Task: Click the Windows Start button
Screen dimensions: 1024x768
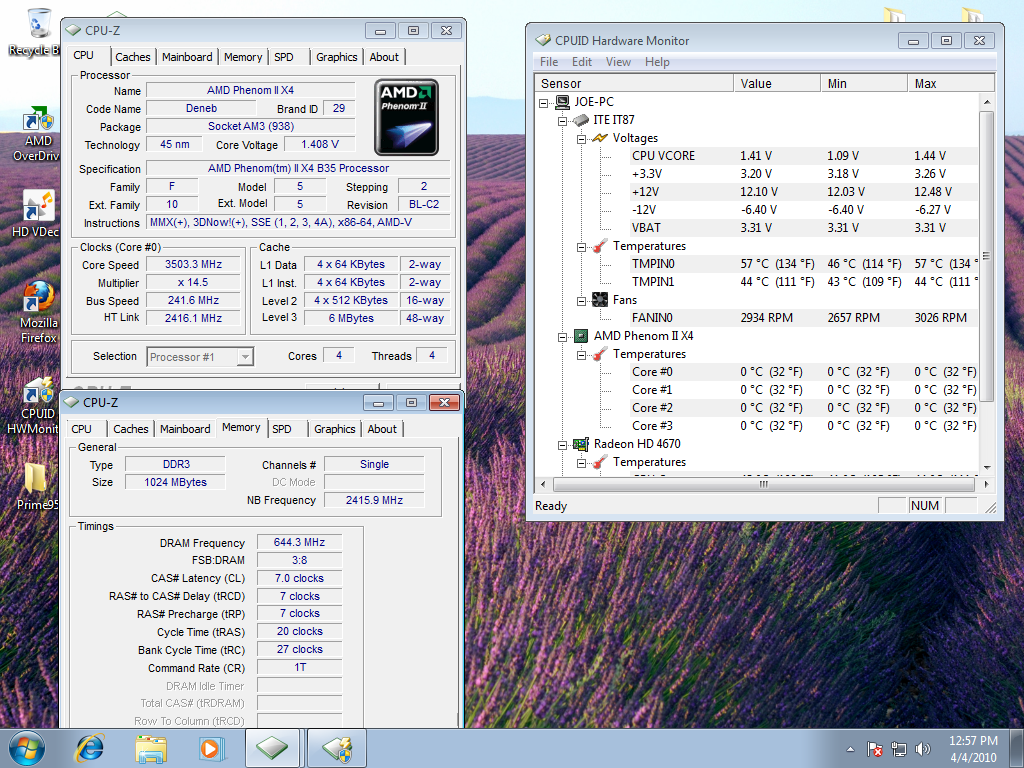Action: pos(27,747)
